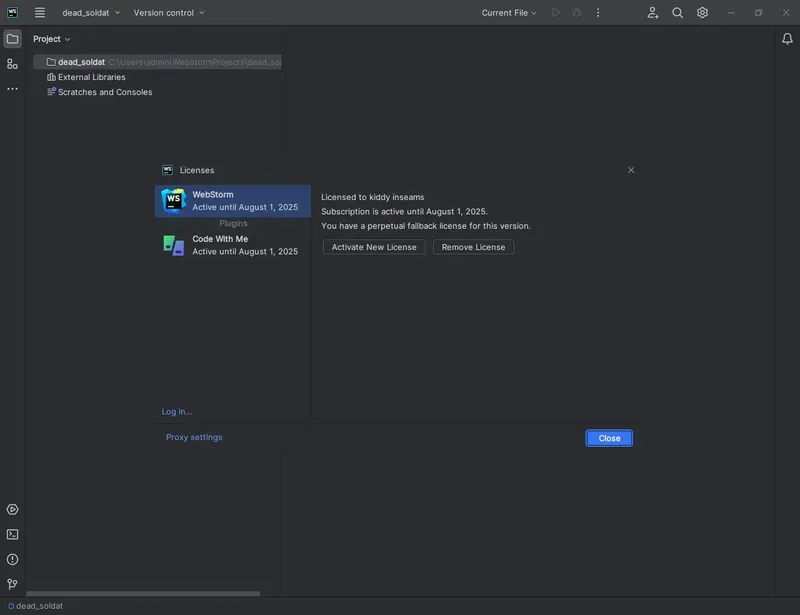
Task: Click the WebStorm logo in title bar
Action: (13, 13)
